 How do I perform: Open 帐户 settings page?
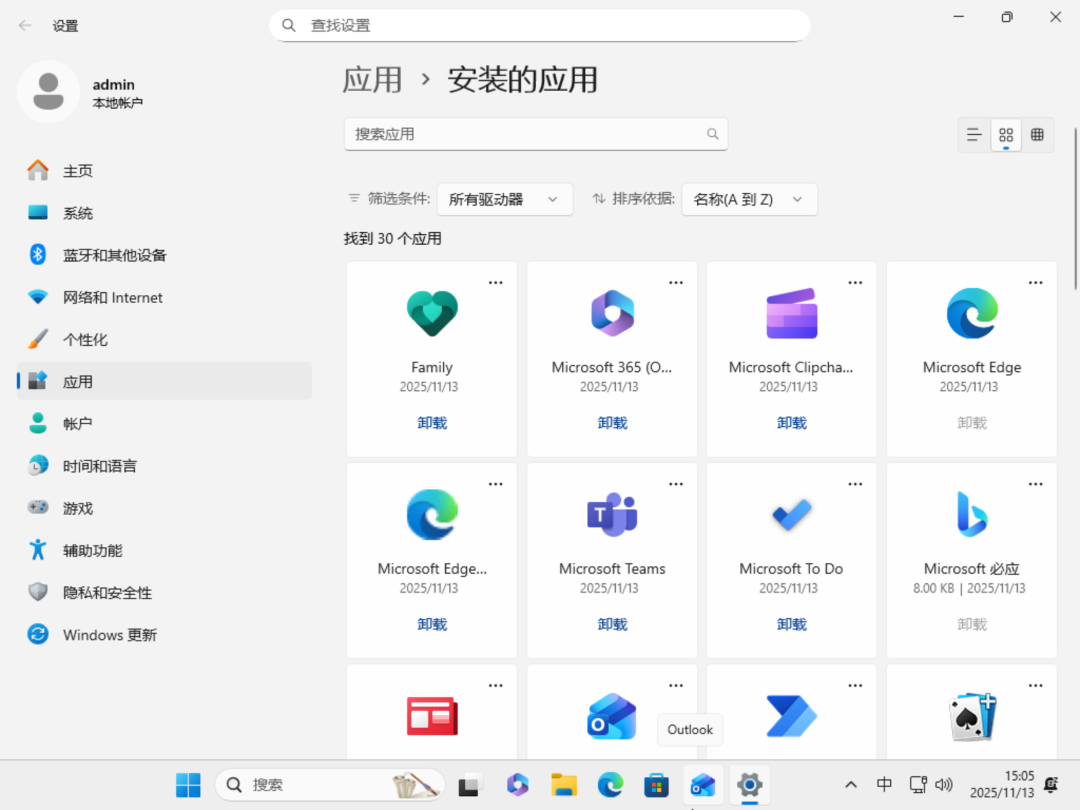click(165, 424)
